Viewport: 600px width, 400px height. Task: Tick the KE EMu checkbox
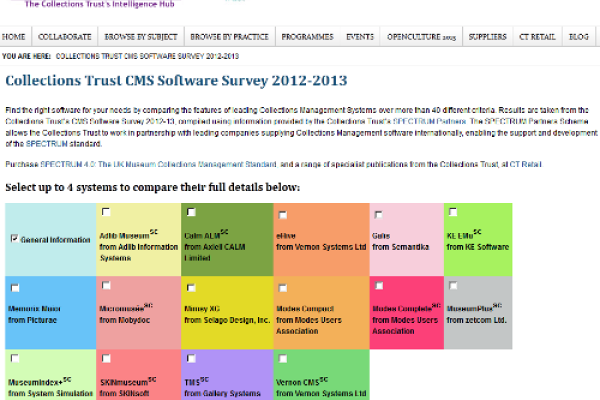click(453, 212)
